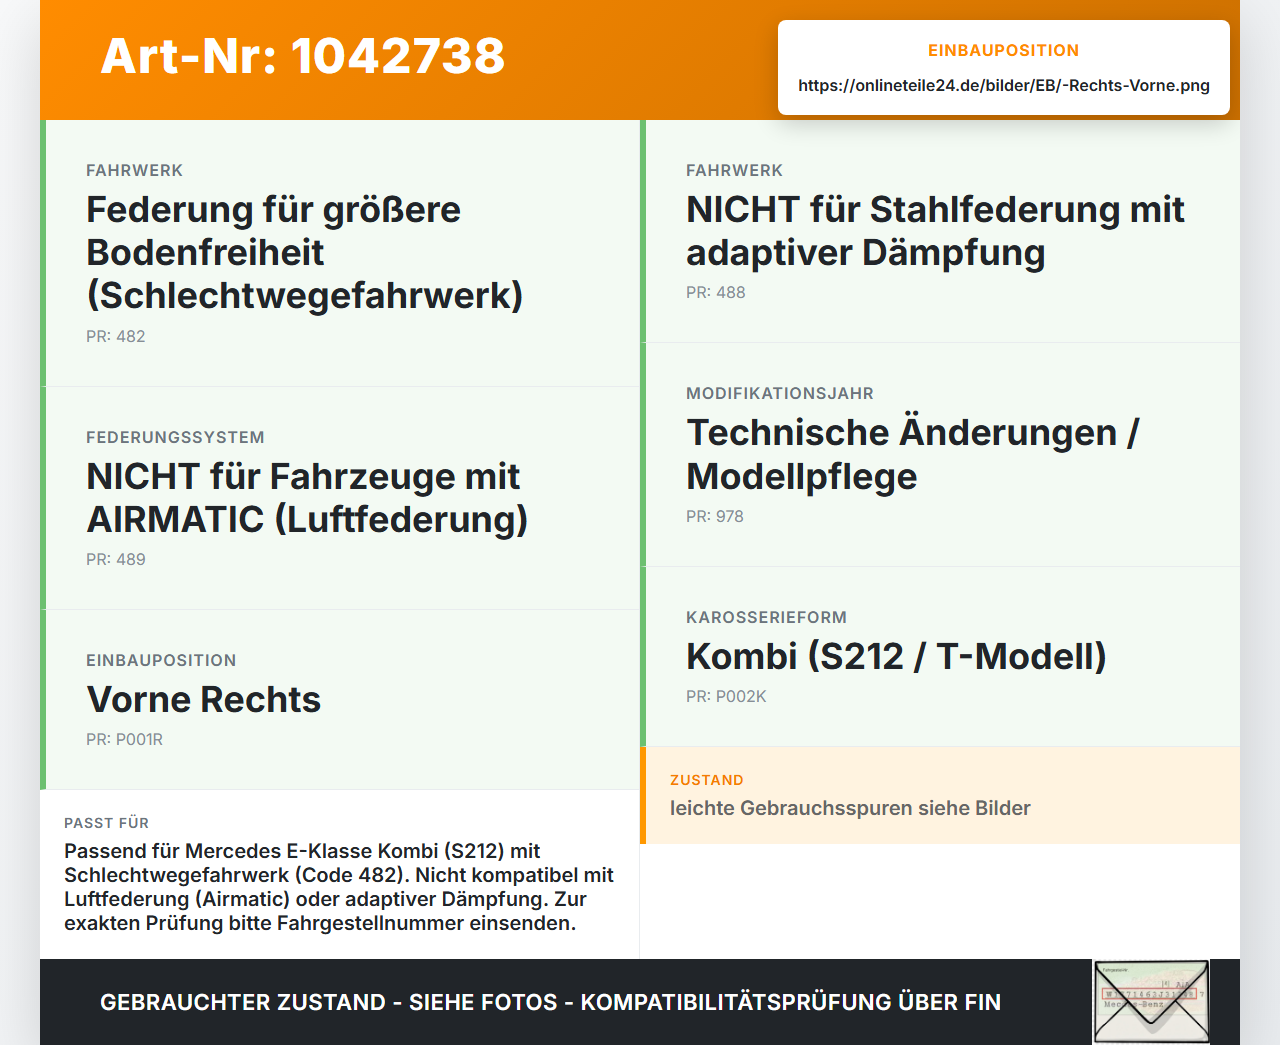Click the MODIFIKATIONSJAHR label

pos(780,393)
